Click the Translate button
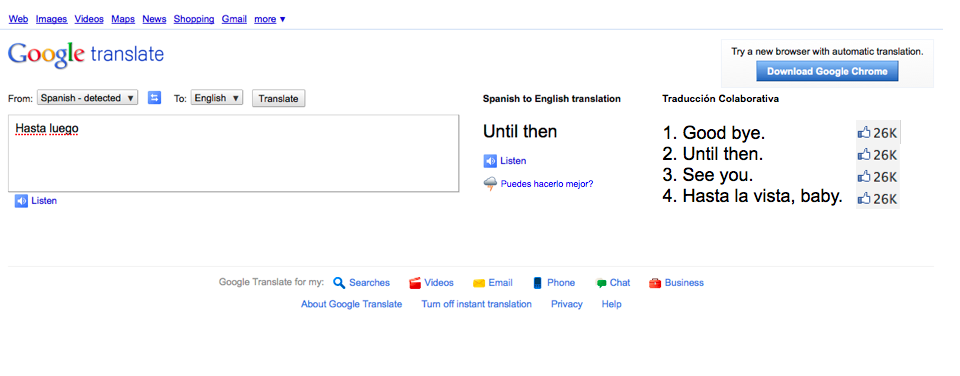 pos(279,99)
